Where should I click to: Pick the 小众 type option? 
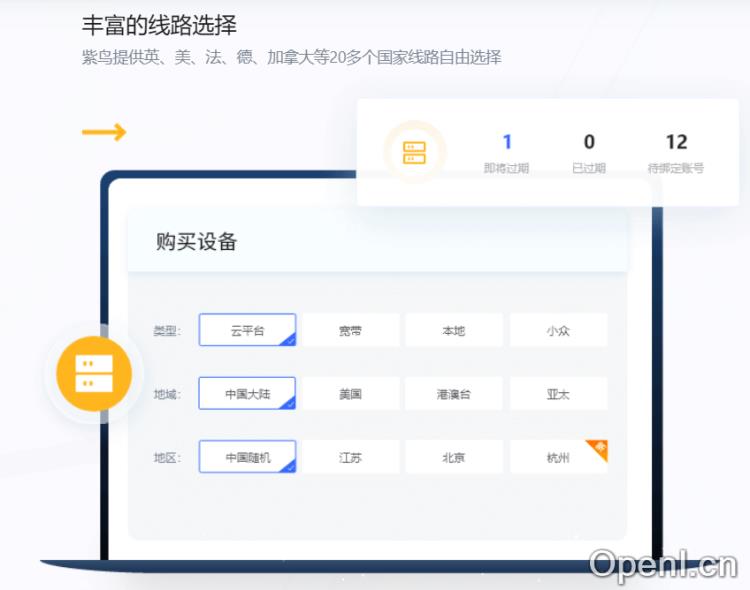tap(558, 330)
